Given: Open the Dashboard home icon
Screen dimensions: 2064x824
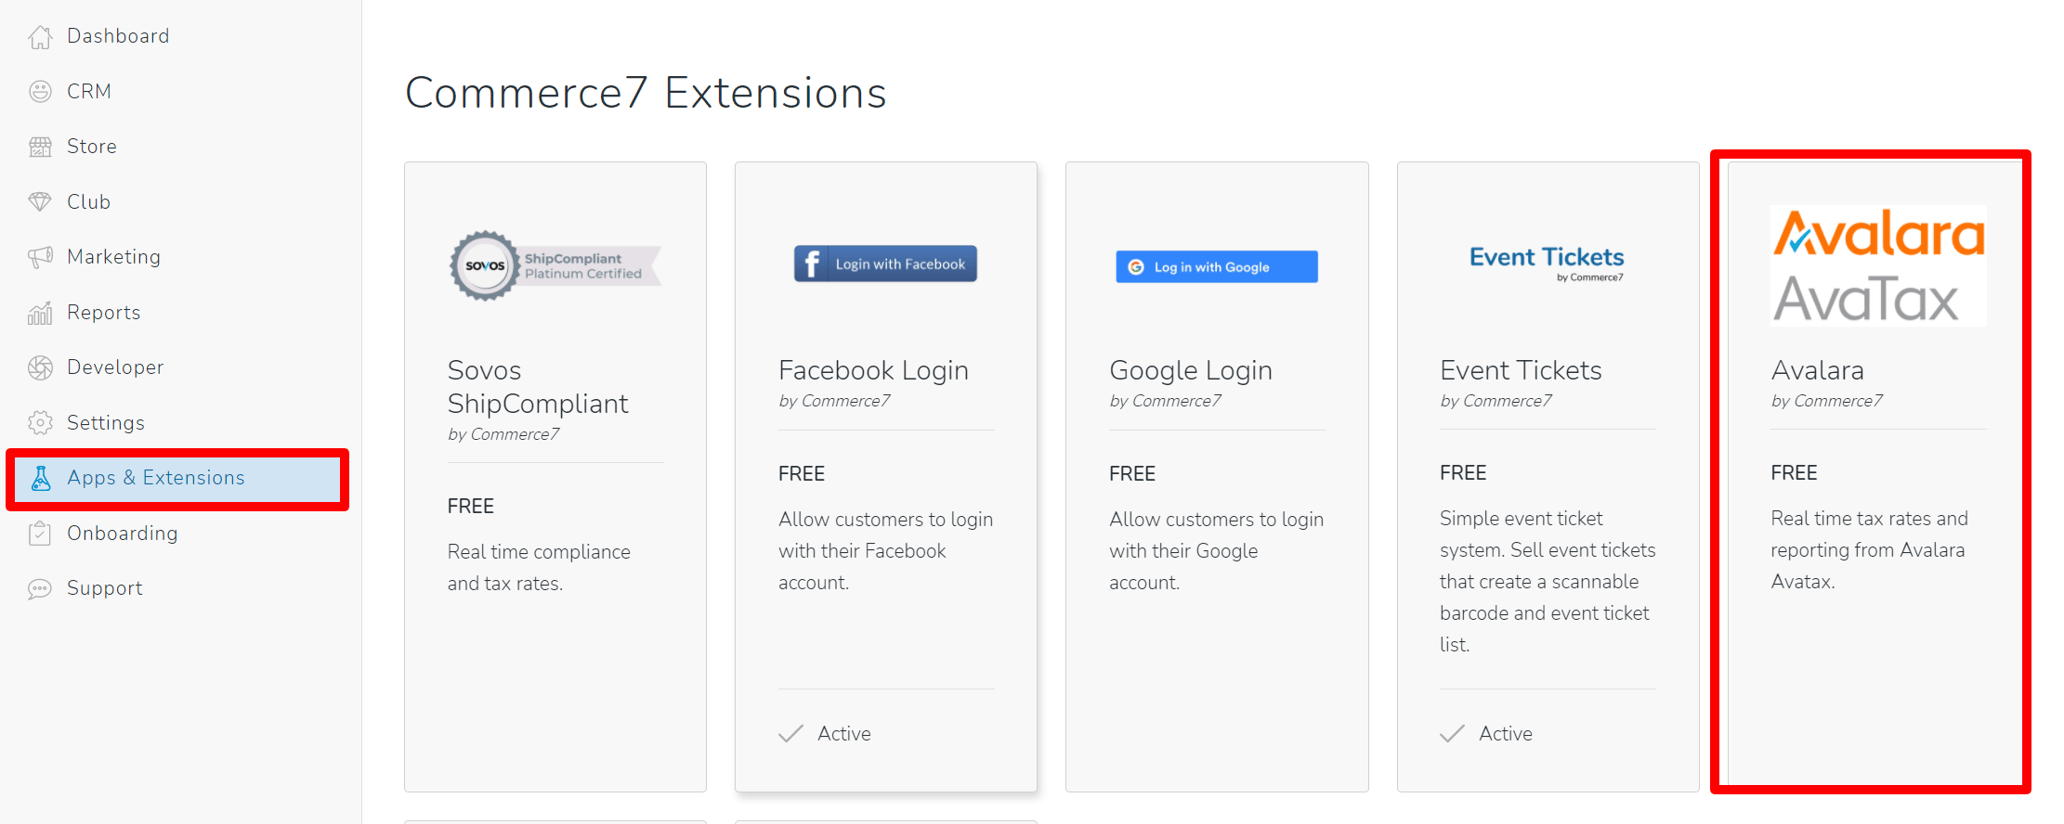Looking at the screenshot, I should [x=40, y=35].
